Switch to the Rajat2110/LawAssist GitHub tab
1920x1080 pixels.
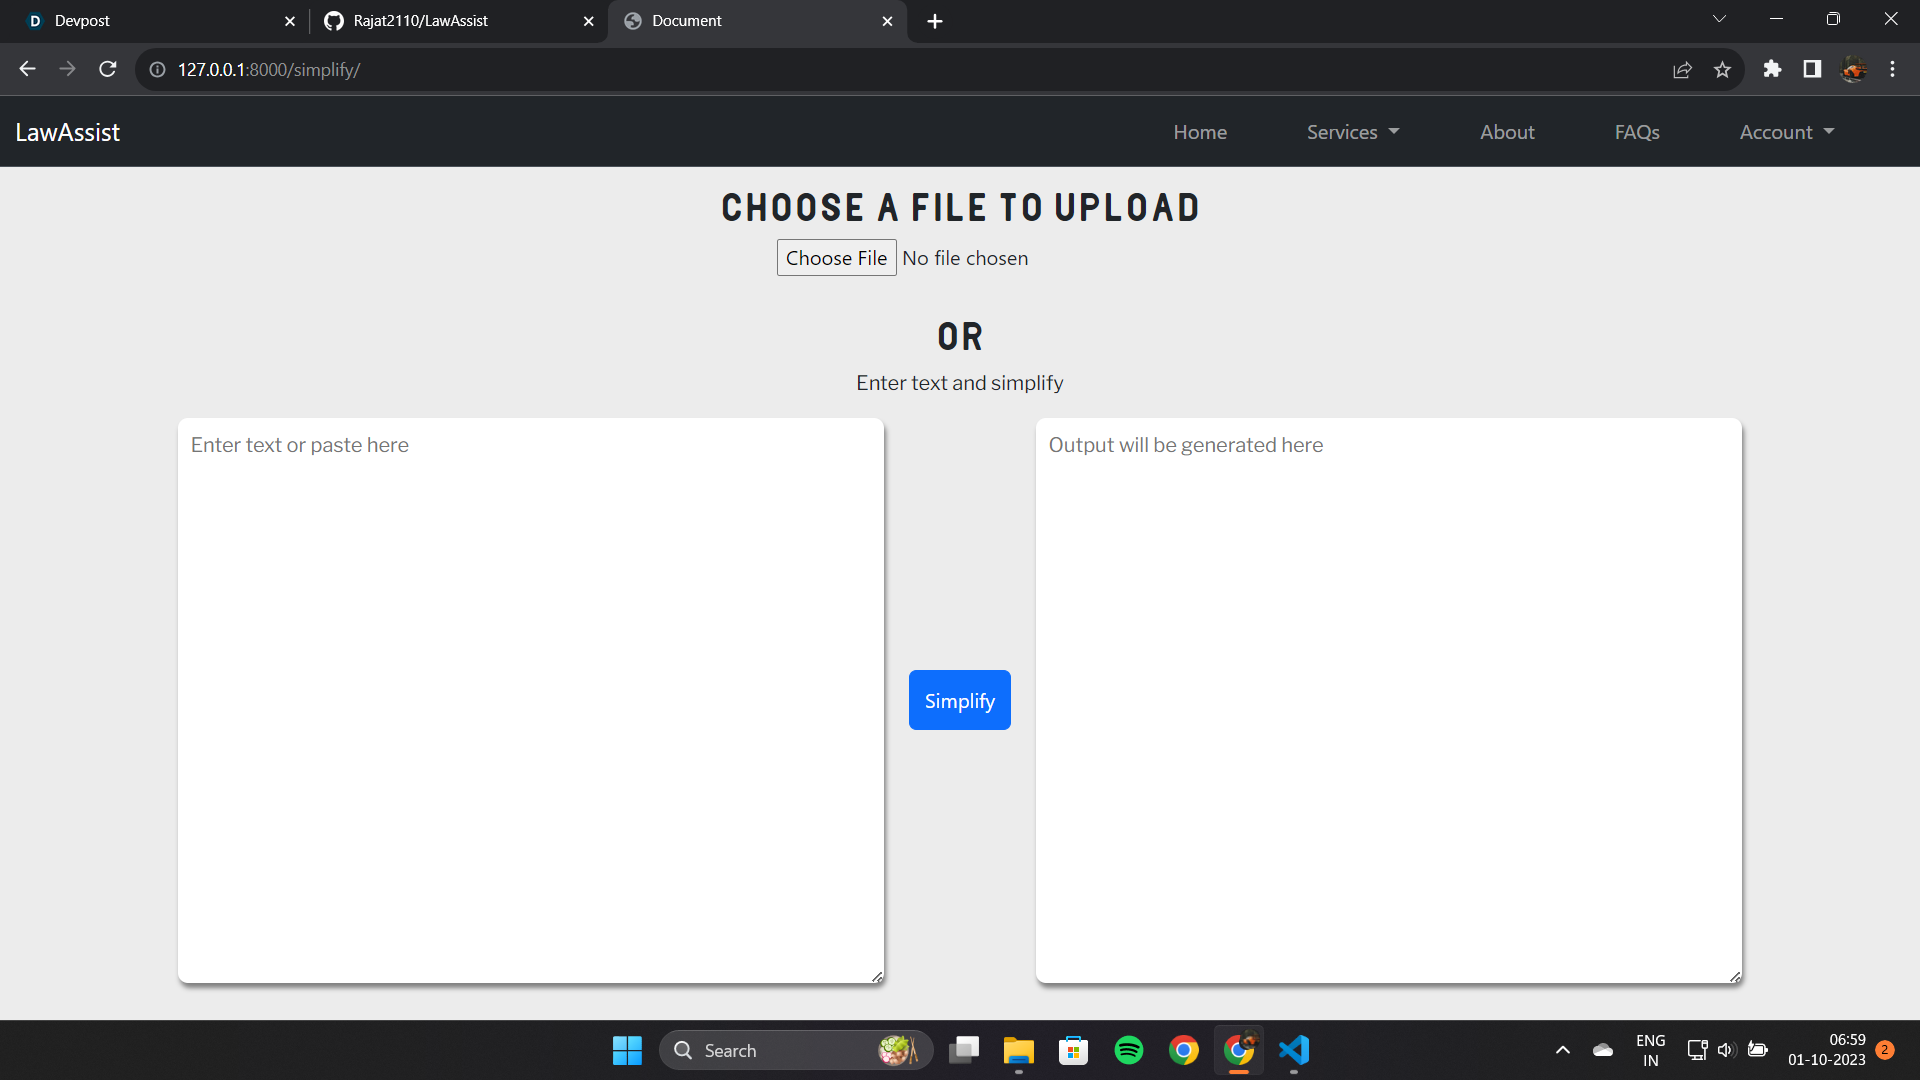[x=450, y=20]
